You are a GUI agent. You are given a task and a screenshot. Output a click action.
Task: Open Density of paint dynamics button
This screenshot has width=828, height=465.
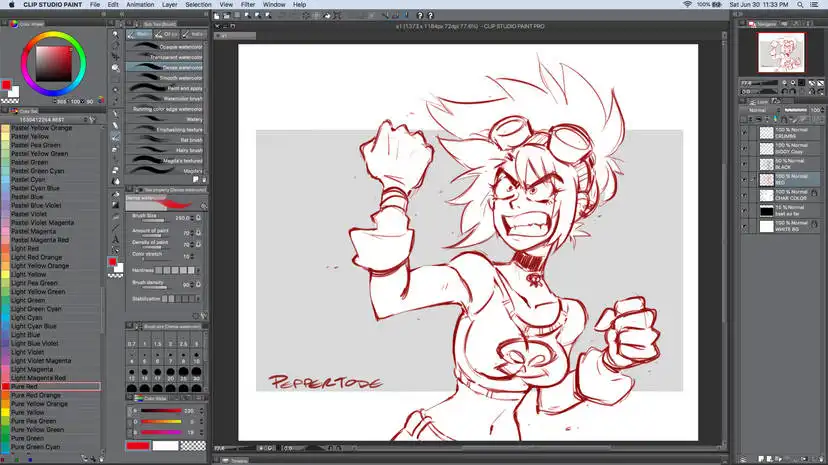[x=199, y=244]
